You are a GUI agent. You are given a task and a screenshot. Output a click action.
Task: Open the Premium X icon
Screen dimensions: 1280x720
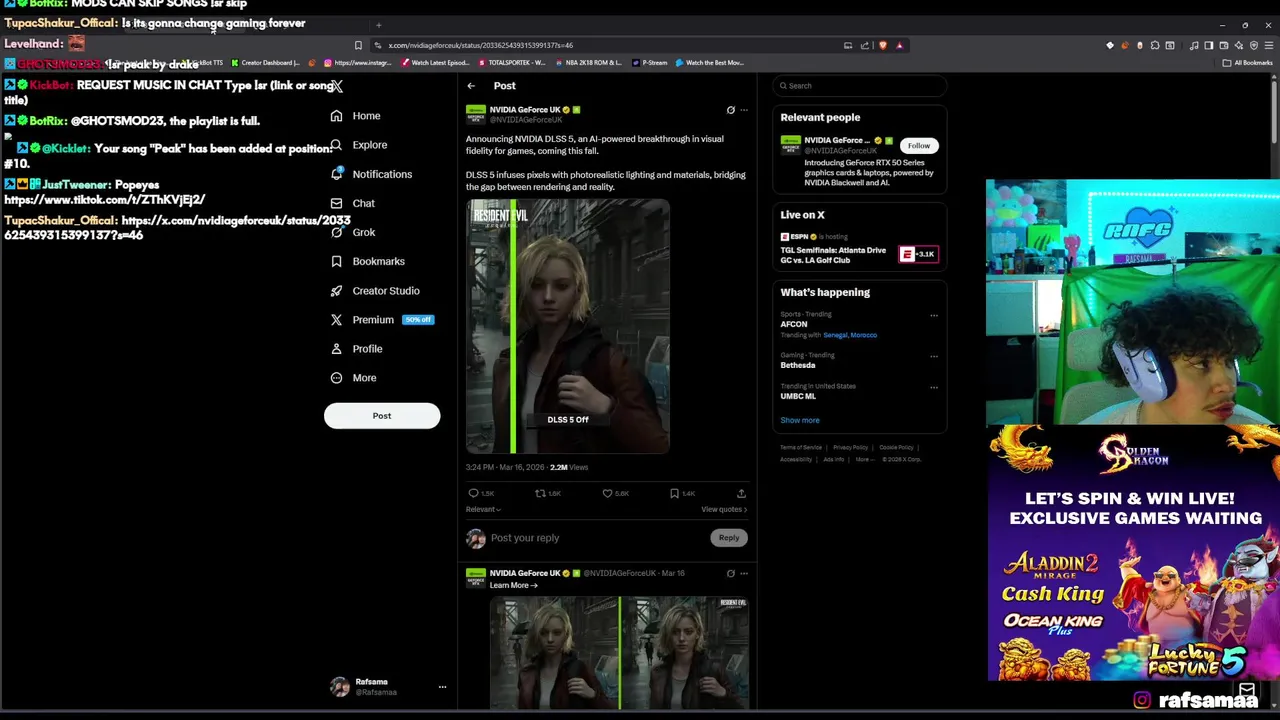(337, 320)
